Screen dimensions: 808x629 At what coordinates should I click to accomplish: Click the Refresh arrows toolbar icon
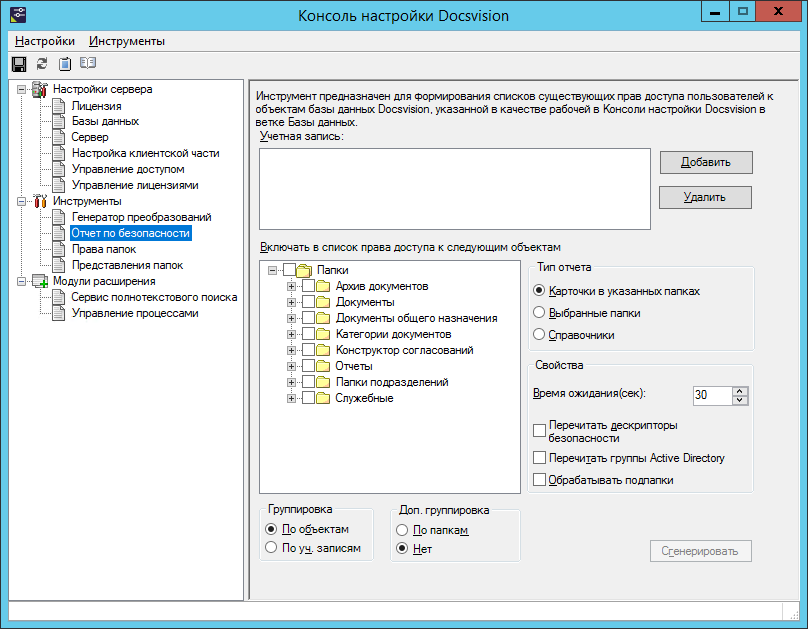click(x=41, y=64)
